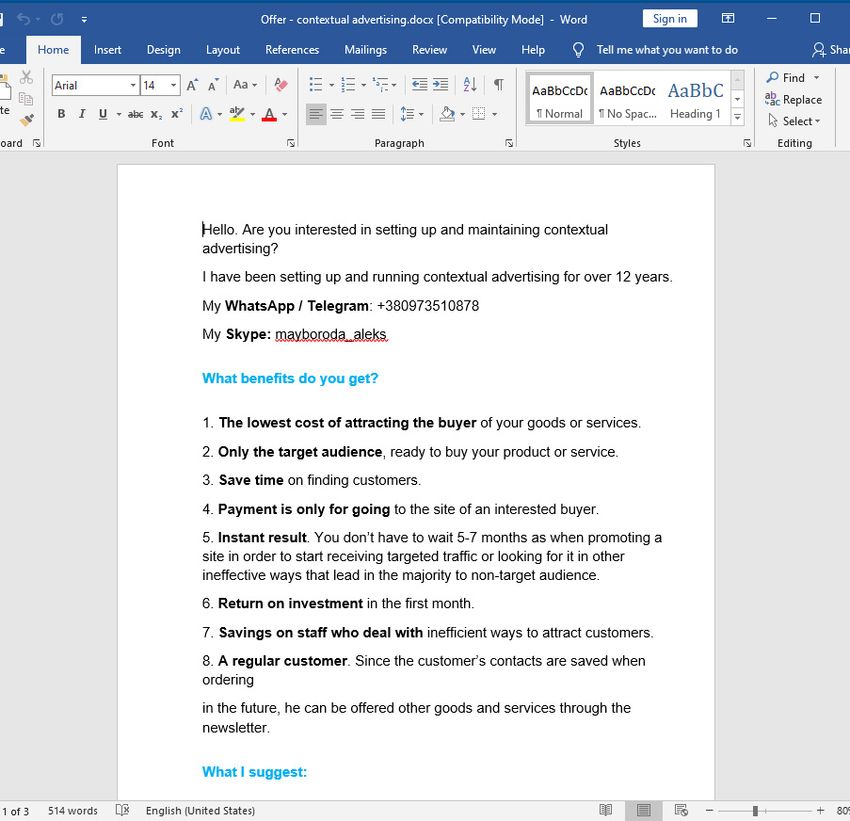The height and width of the screenshot is (821, 850).
Task: Set Align Right paragraph alignment
Action: [x=357, y=114]
